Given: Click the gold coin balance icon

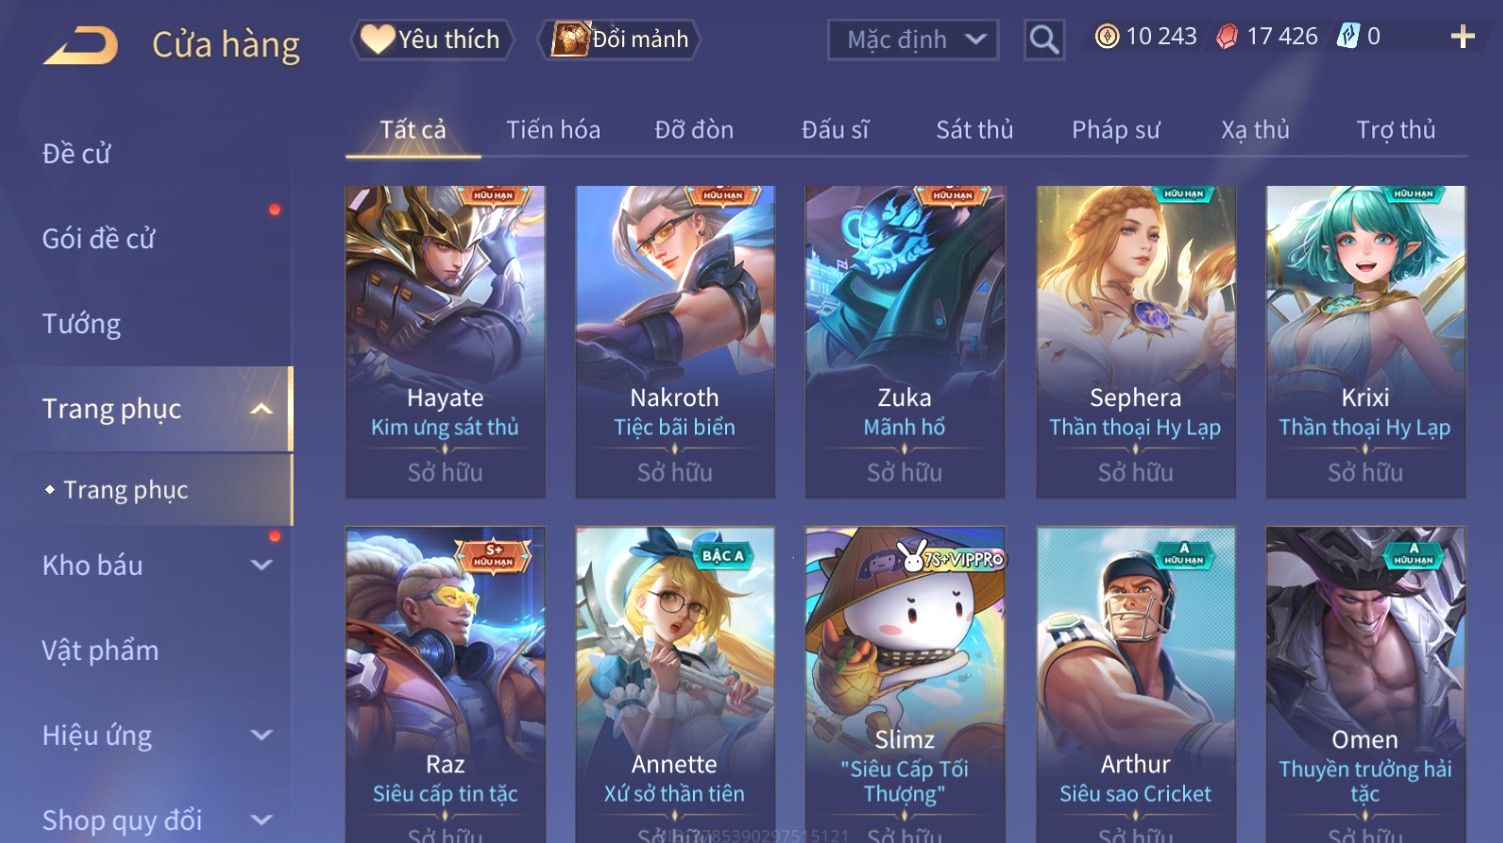Looking at the screenshot, I should tap(1106, 37).
